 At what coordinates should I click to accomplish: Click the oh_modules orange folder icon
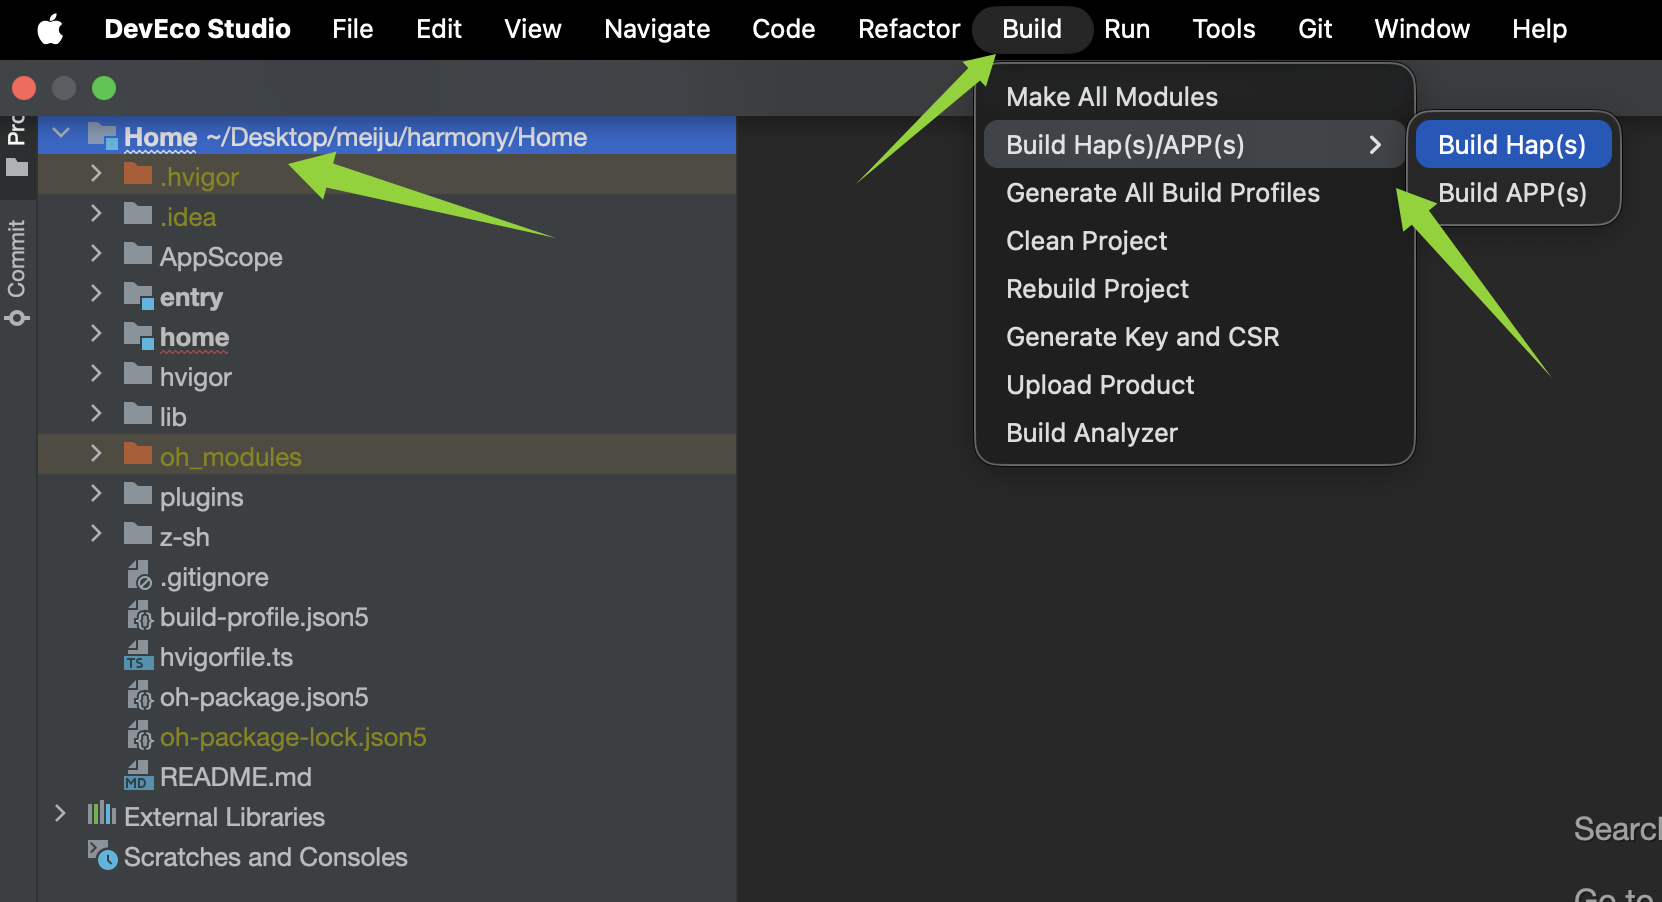pos(138,454)
